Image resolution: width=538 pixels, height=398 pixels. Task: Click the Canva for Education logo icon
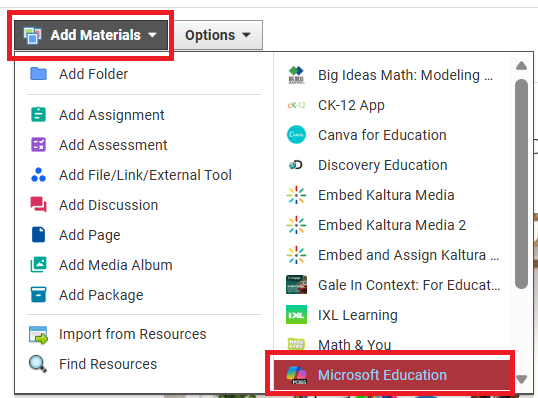coord(296,135)
